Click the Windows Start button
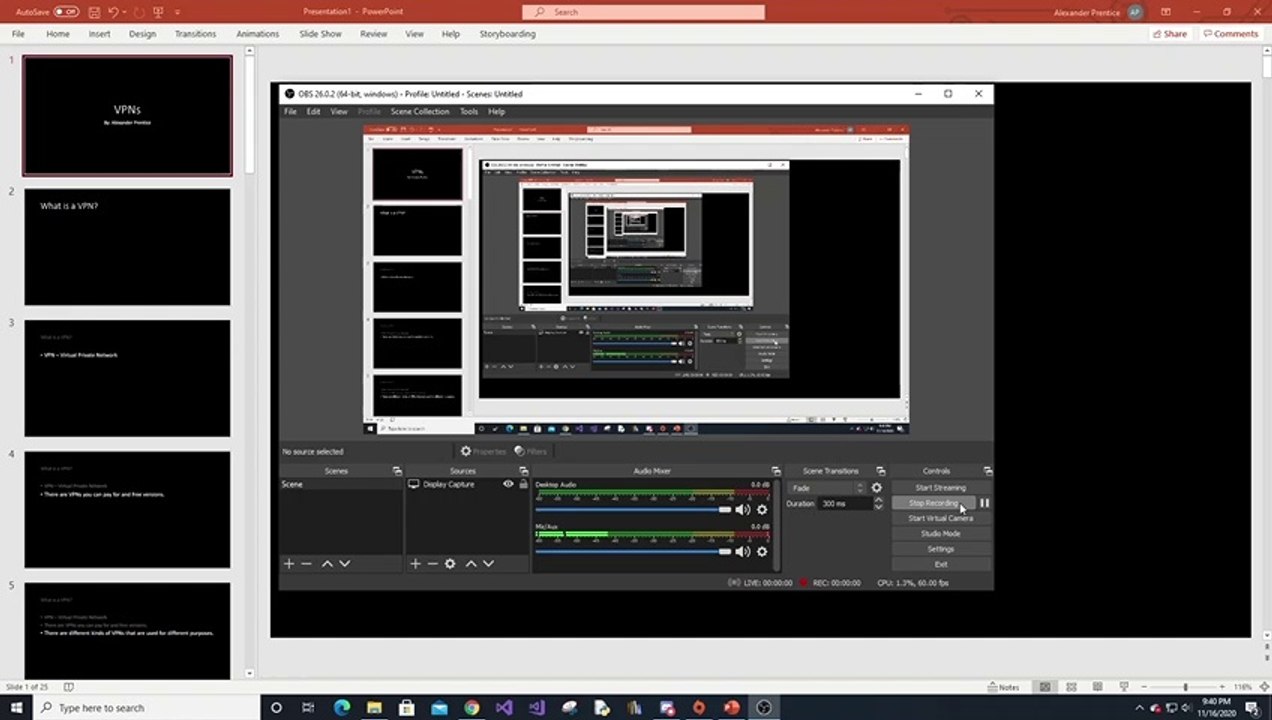Screen dimensions: 1272x720 (17, 708)
